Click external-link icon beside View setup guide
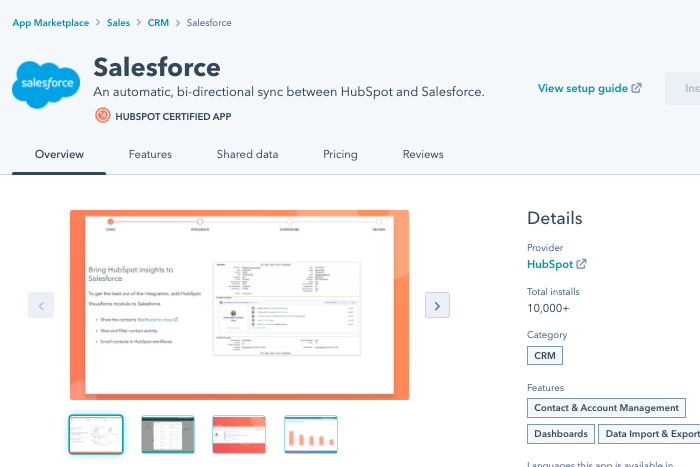 637,88
